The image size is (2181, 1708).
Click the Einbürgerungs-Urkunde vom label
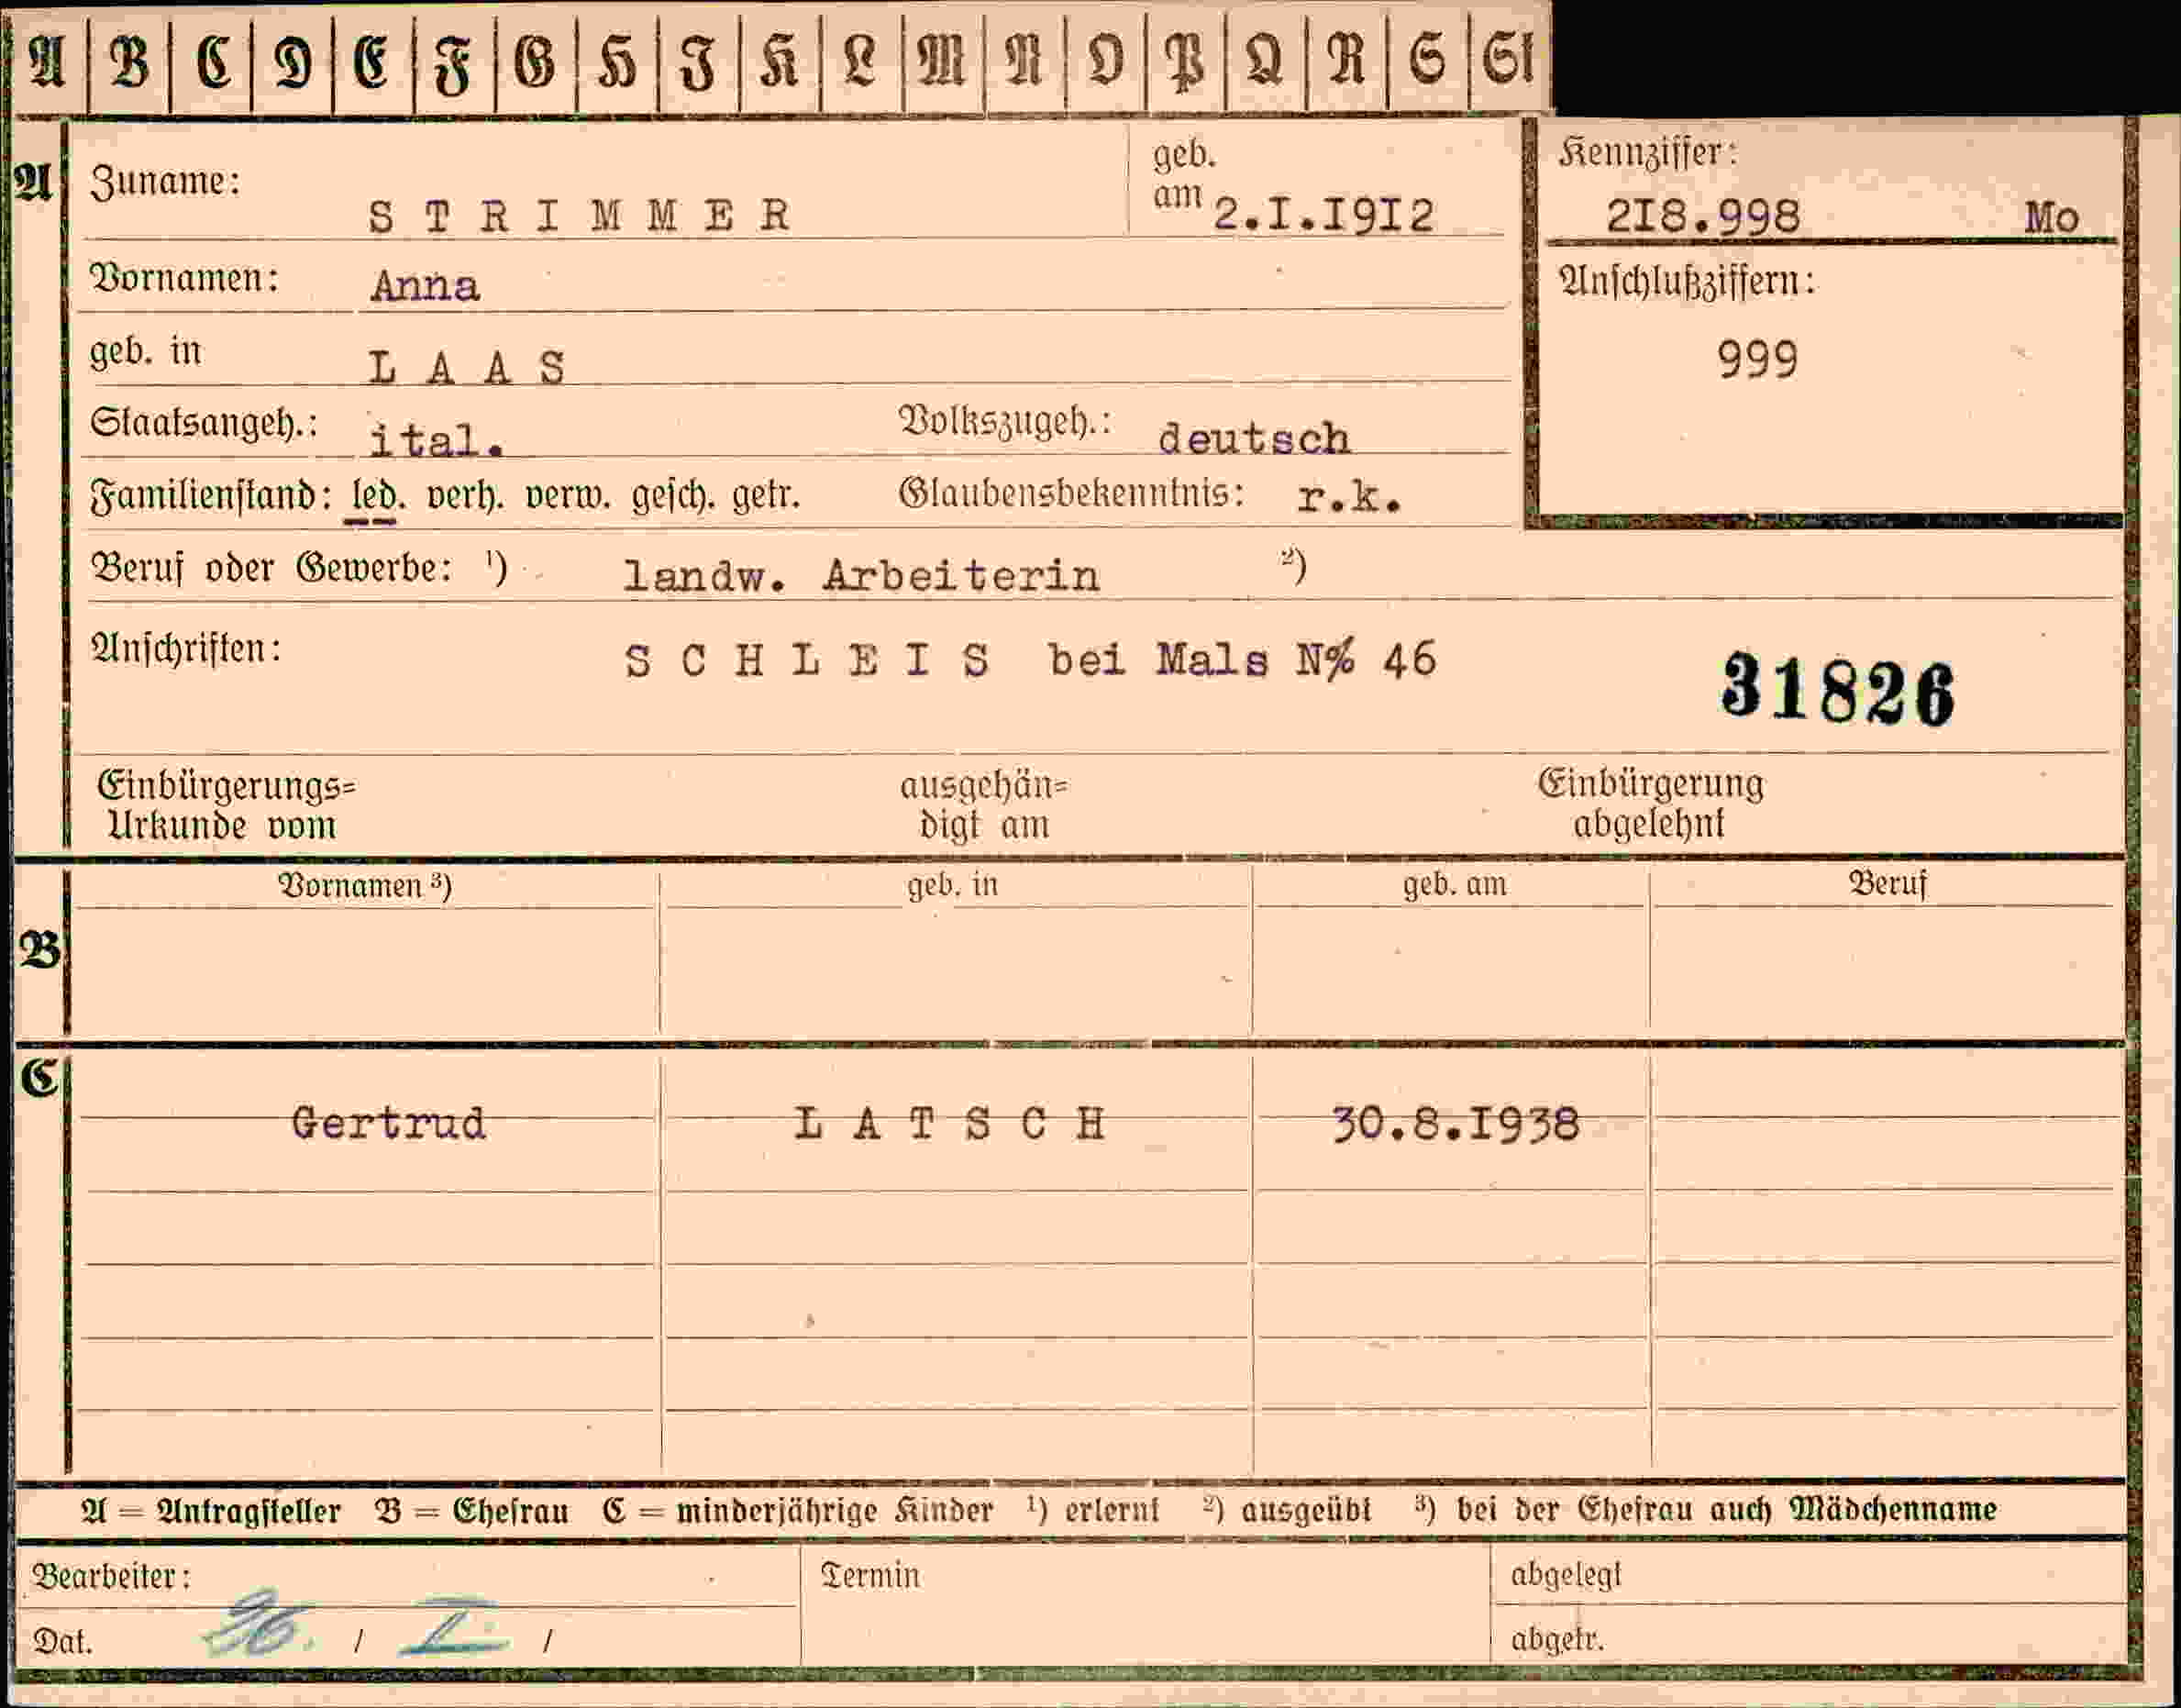pyautogui.click(x=226, y=806)
